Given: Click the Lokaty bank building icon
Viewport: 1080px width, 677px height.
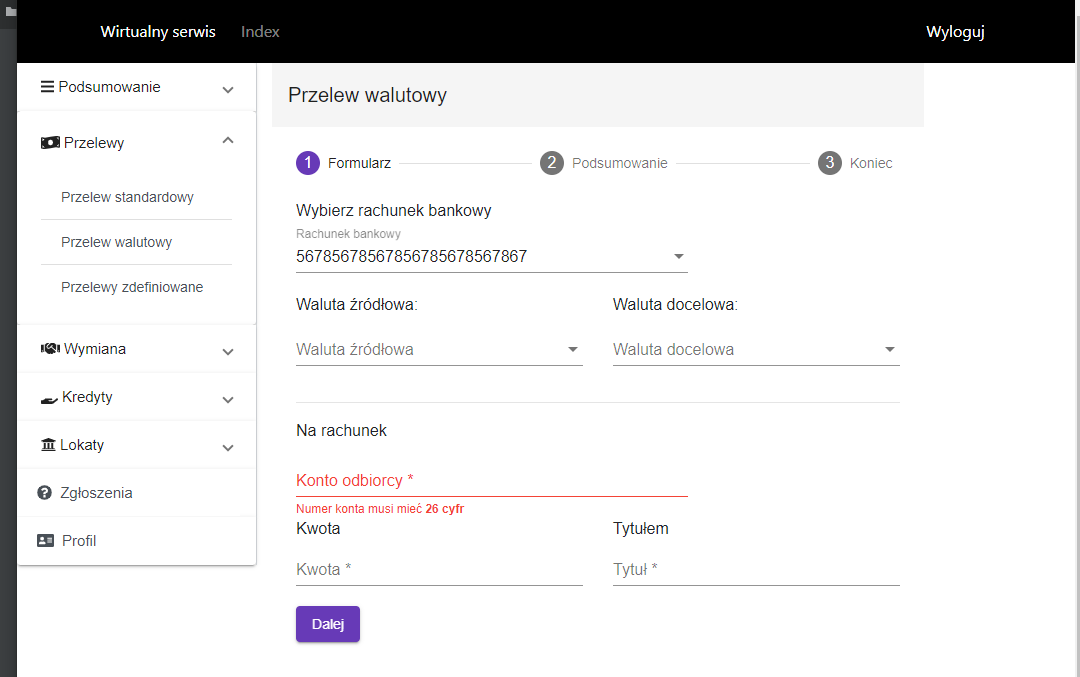Looking at the screenshot, I should click(48, 445).
